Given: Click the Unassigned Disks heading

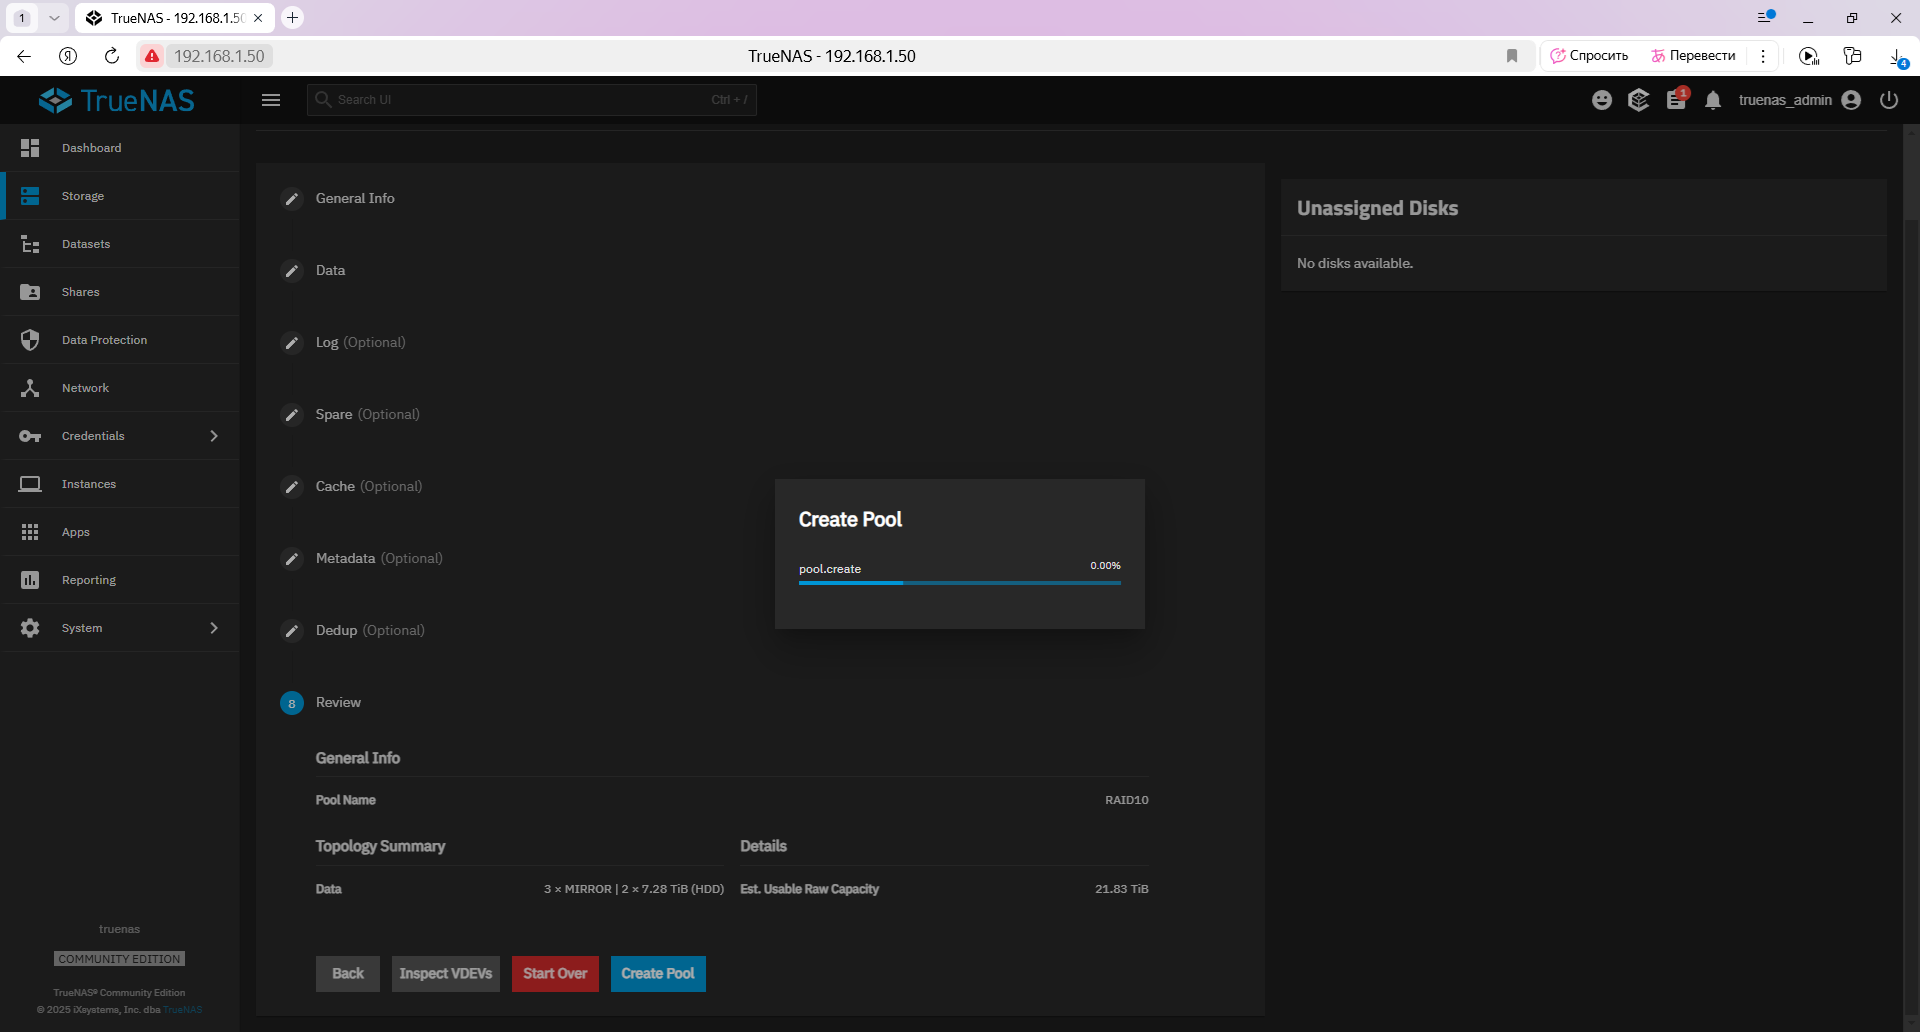Looking at the screenshot, I should coord(1377,208).
